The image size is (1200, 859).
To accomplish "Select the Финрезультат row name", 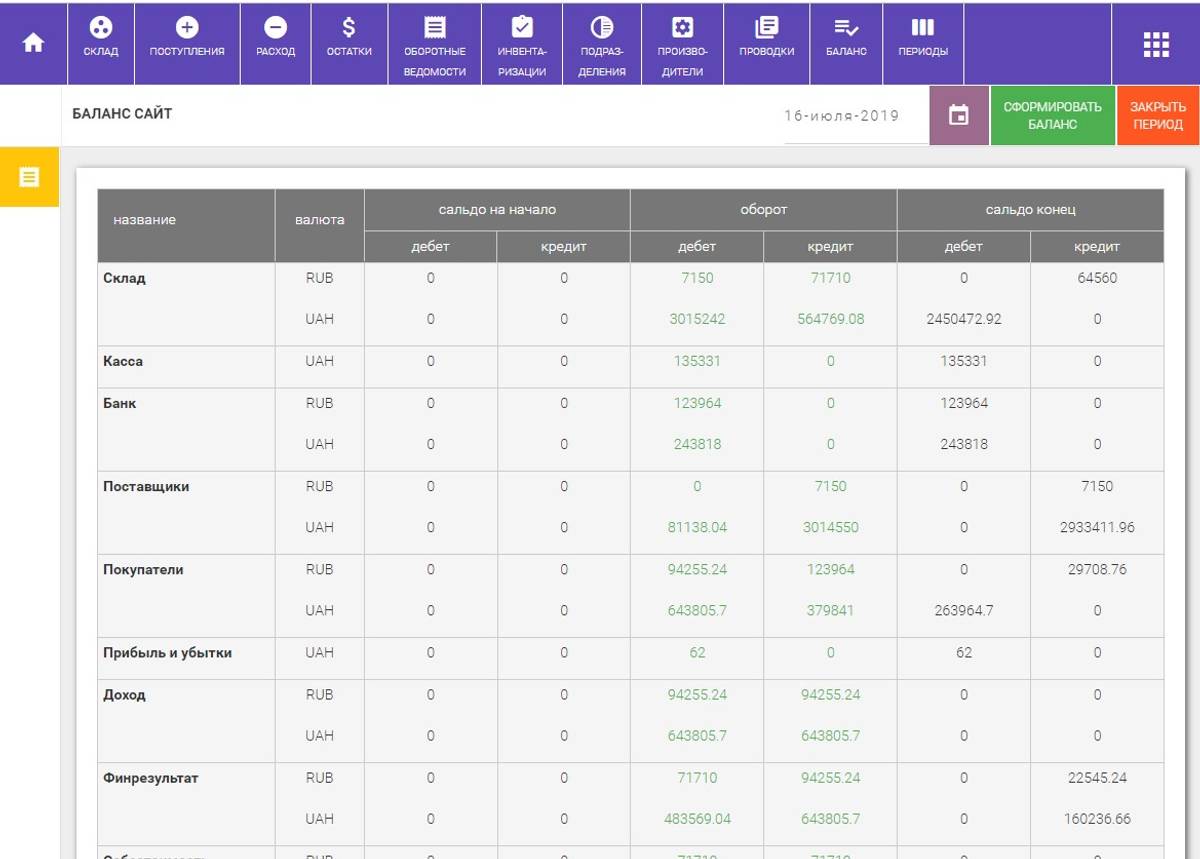I will [150, 777].
